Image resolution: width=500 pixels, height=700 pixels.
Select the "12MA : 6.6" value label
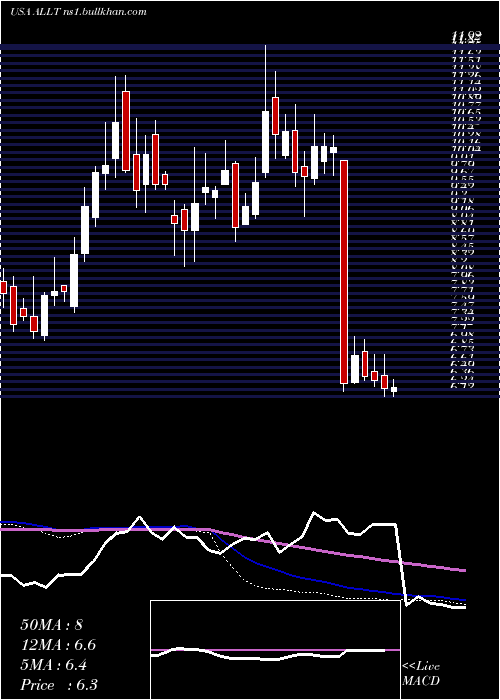pyautogui.click(x=58, y=645)
